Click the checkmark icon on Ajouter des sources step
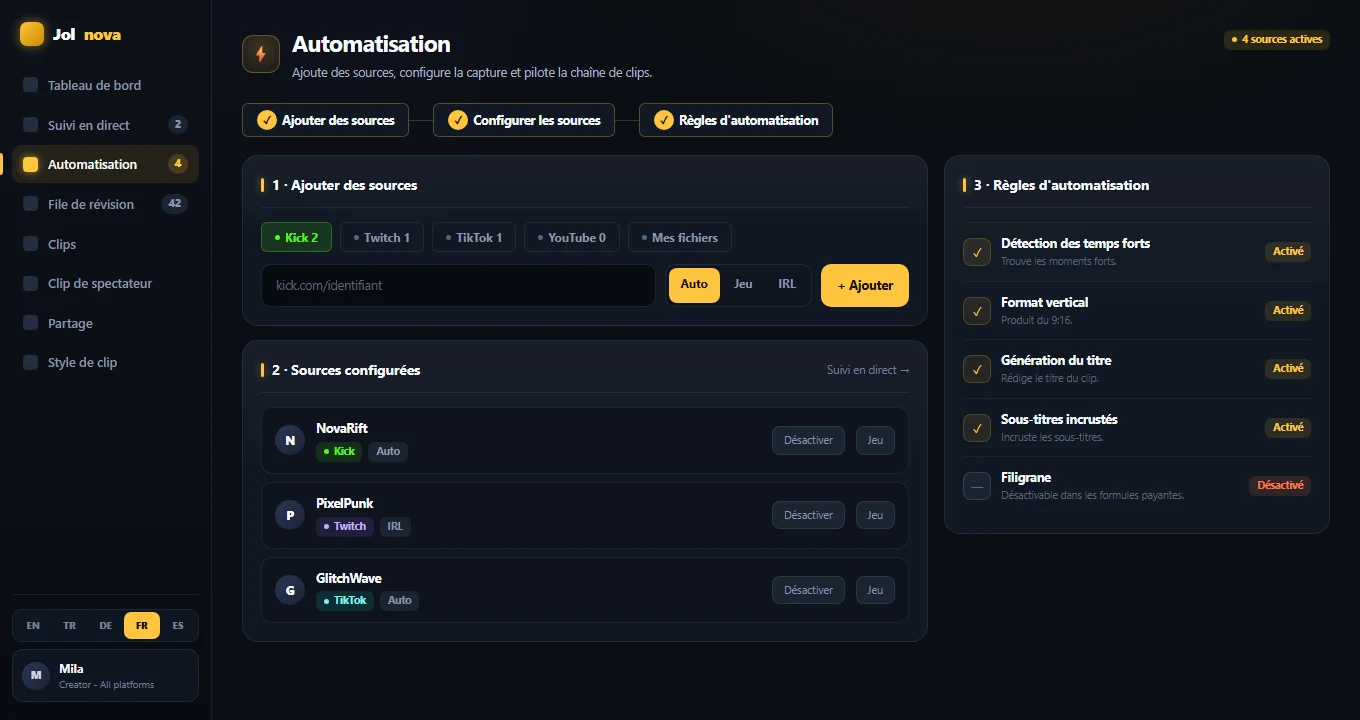Image resolution: width=1360 pixels, height=720 pixels. coord(267,120)
